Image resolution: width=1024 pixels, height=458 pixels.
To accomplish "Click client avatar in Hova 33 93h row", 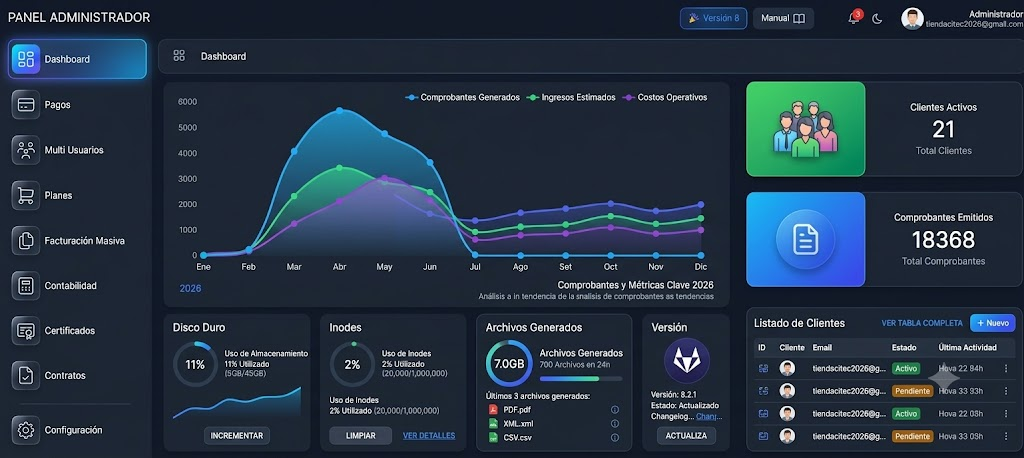I will 788,391.
